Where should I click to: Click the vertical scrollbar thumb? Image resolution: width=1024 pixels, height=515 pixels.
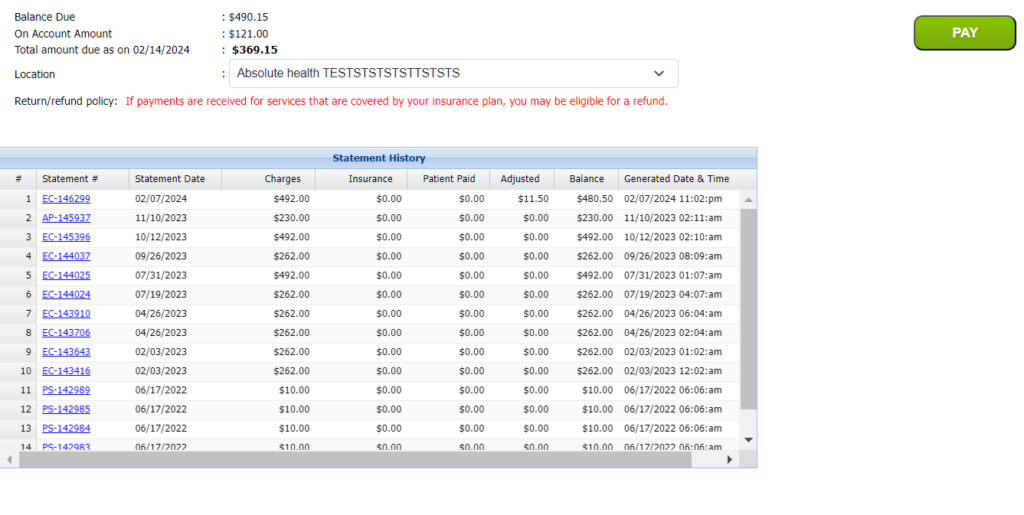[748, 308]
